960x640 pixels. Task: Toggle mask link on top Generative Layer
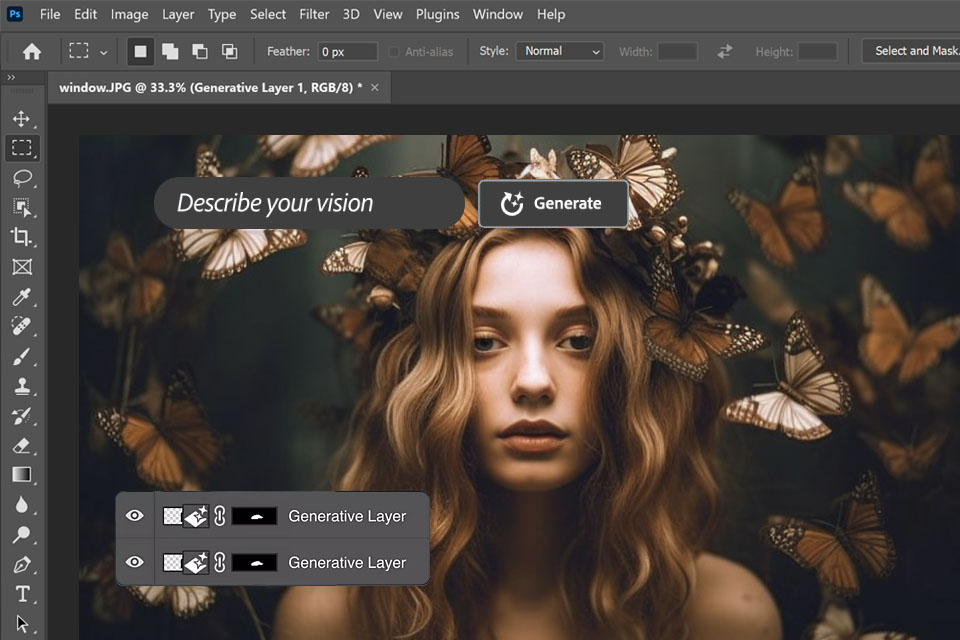coord(220,516)
